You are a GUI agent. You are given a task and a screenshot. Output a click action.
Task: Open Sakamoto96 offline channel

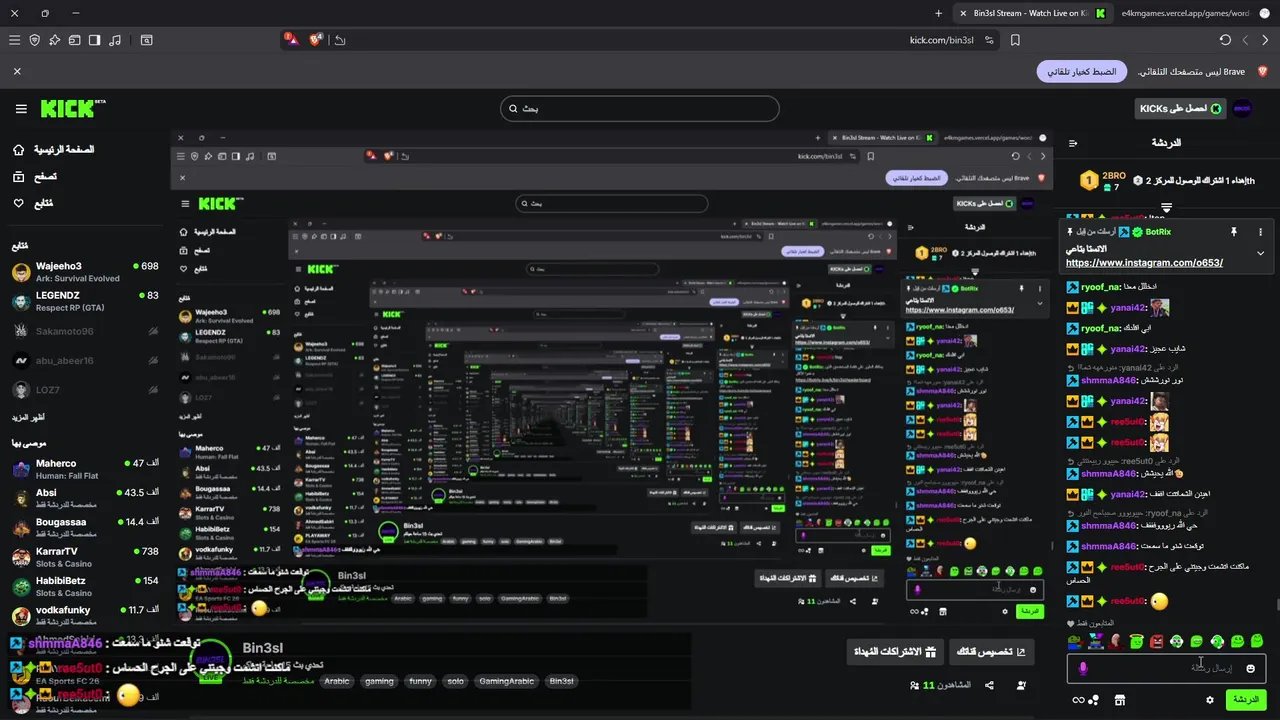point(85,331)
